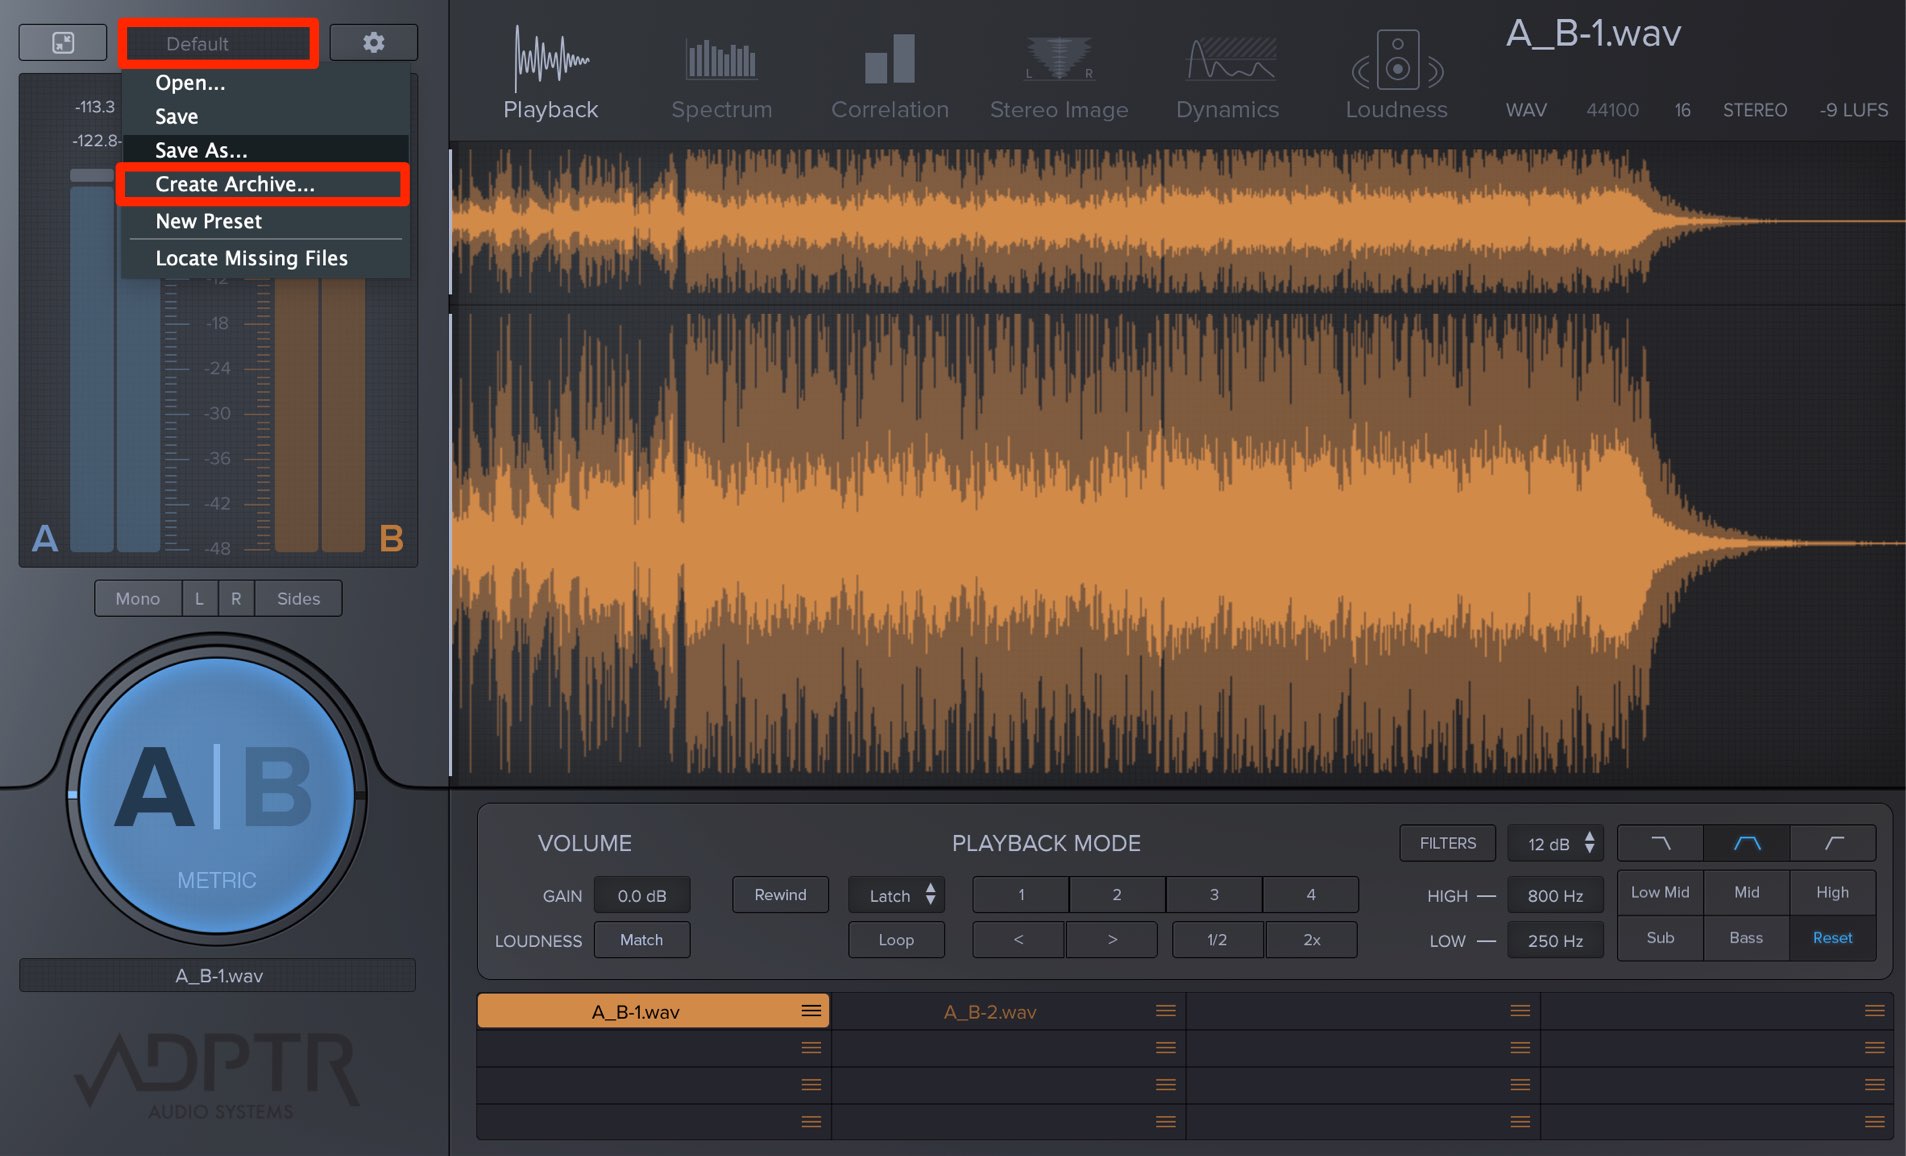1906x1156 pixels.
Task: Switch to the Playback view
Action: coord(551,73)
